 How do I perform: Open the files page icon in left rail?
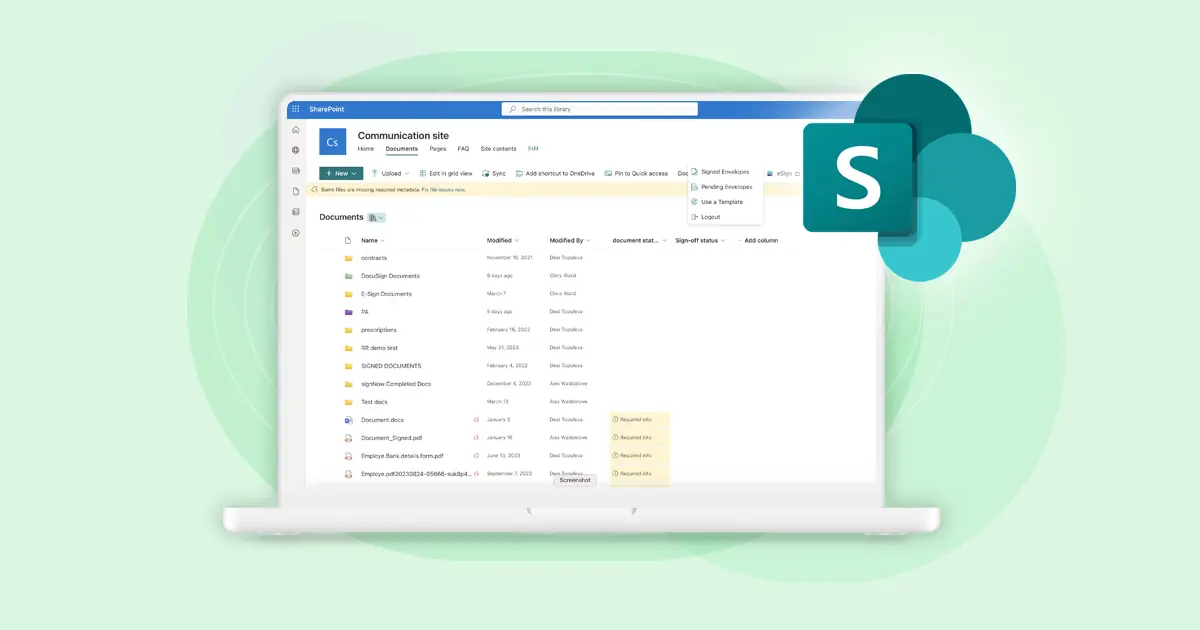[x=295, y=191]
